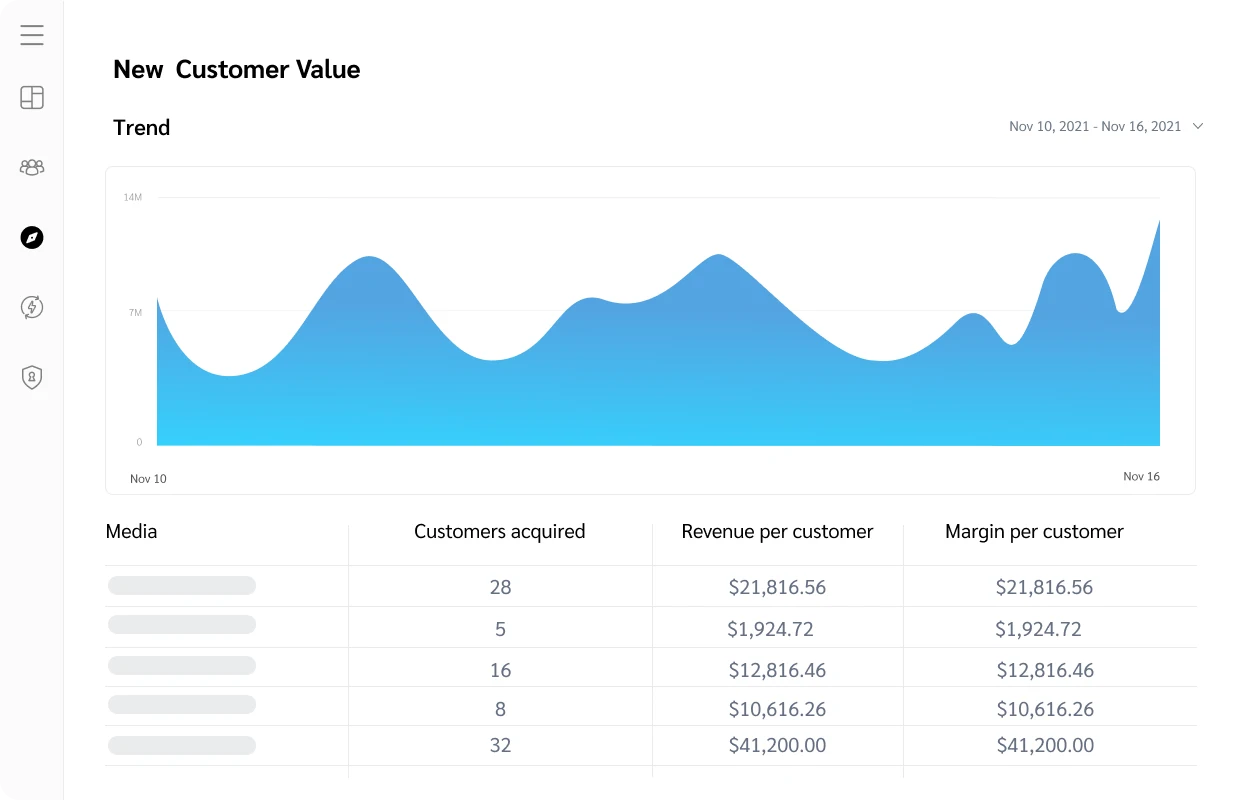Image resolution: width=1250 pixels, height=800 pixels.
Task: Select the dashboard layout icon
Action: [x=31, y=97]
